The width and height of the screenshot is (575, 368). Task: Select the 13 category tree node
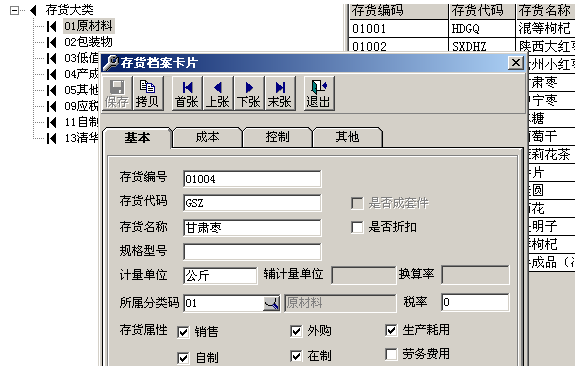[81, 138]
